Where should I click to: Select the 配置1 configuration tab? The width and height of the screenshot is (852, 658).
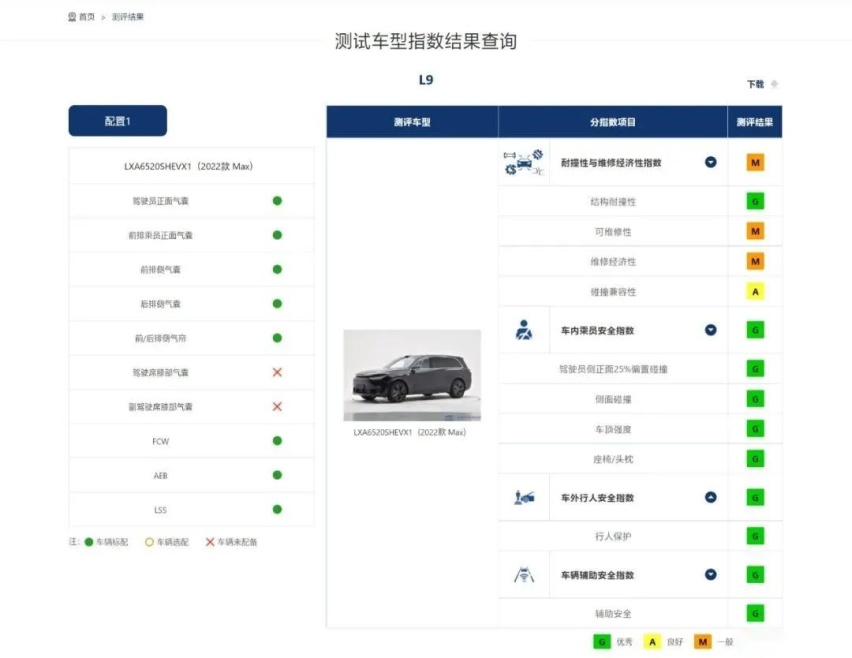117,121
